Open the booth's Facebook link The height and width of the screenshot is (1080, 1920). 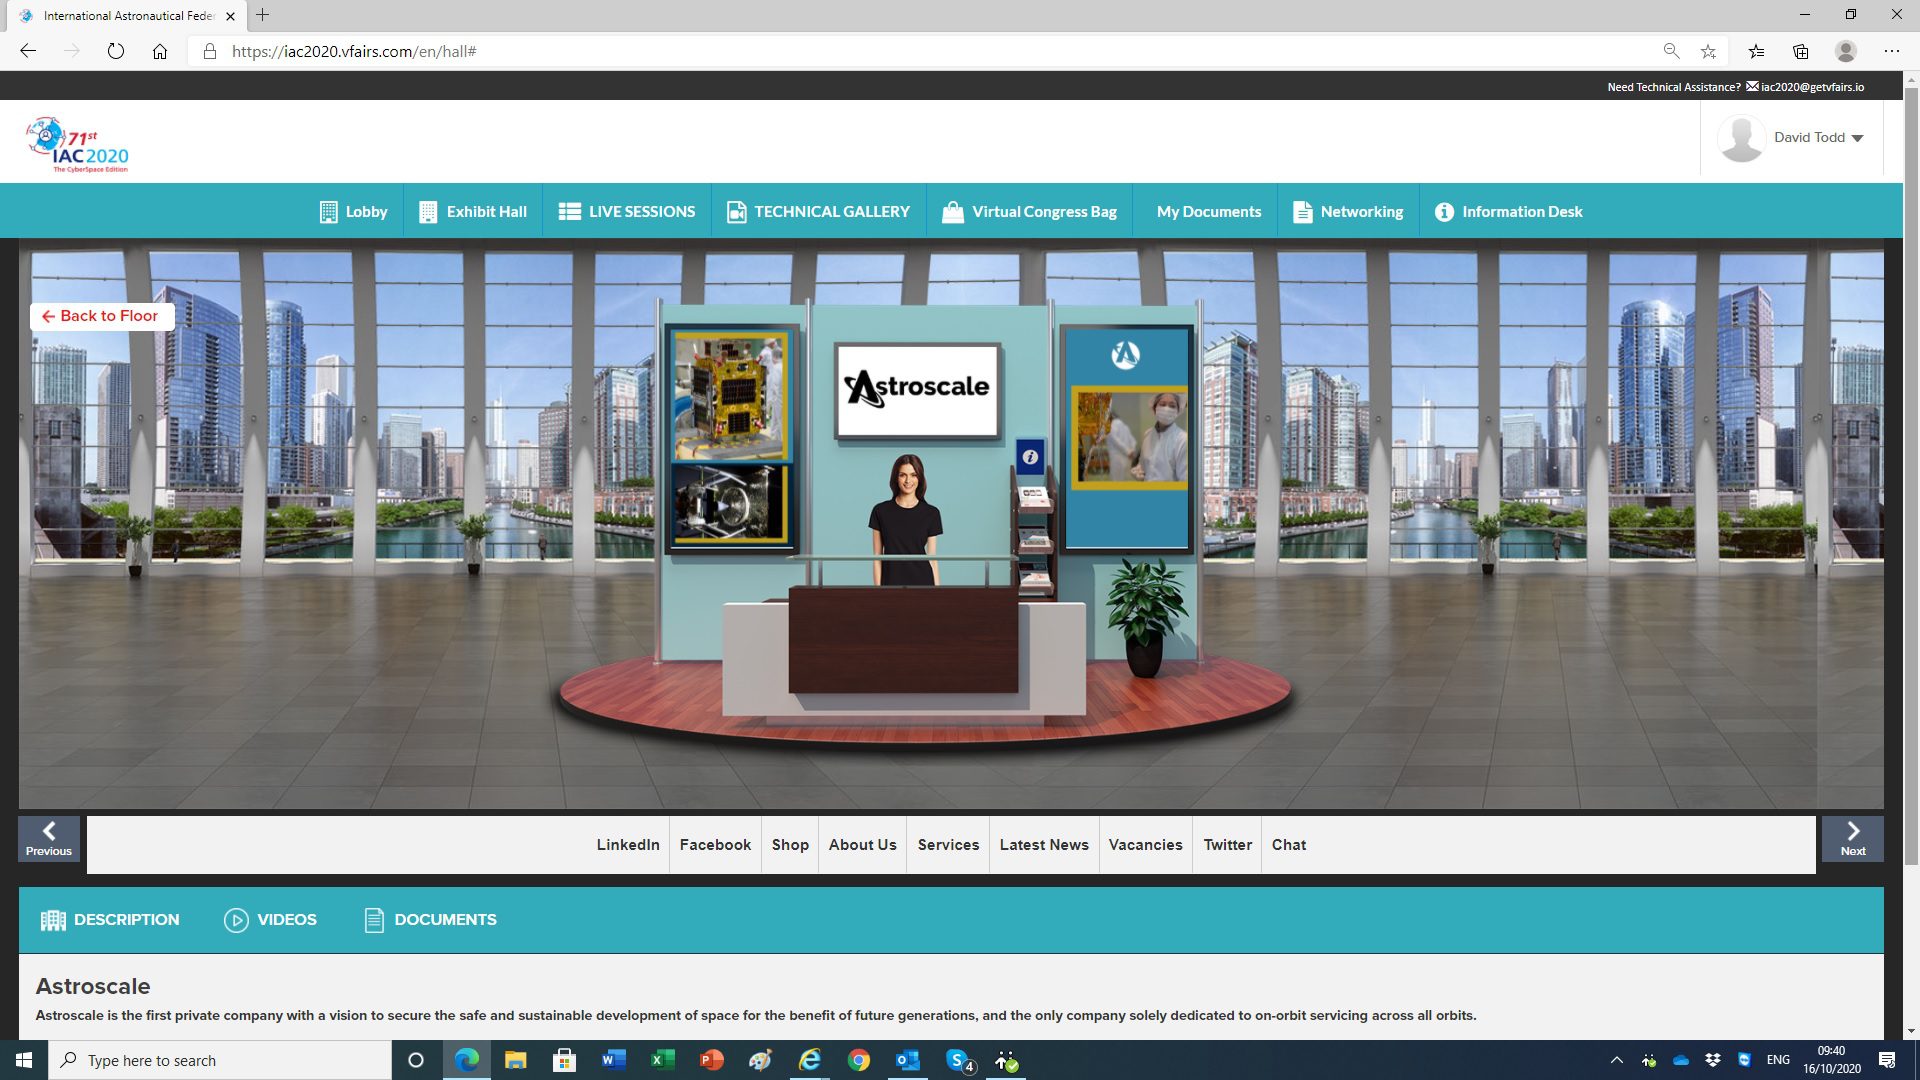715,845
